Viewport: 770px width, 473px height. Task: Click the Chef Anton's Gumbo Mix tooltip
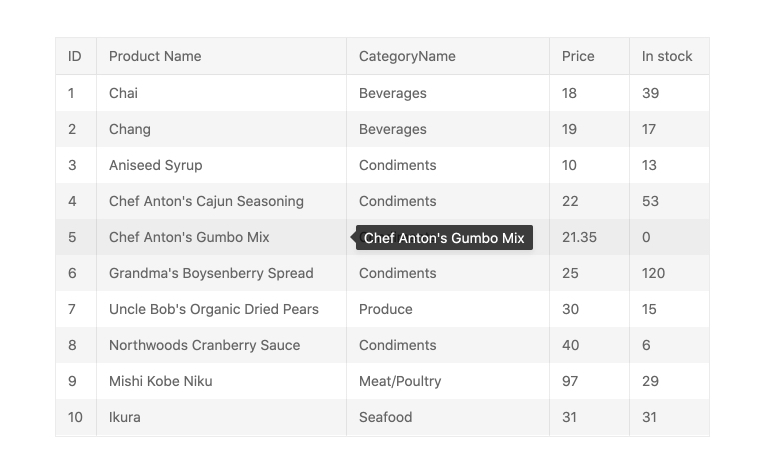click(444, 238)
